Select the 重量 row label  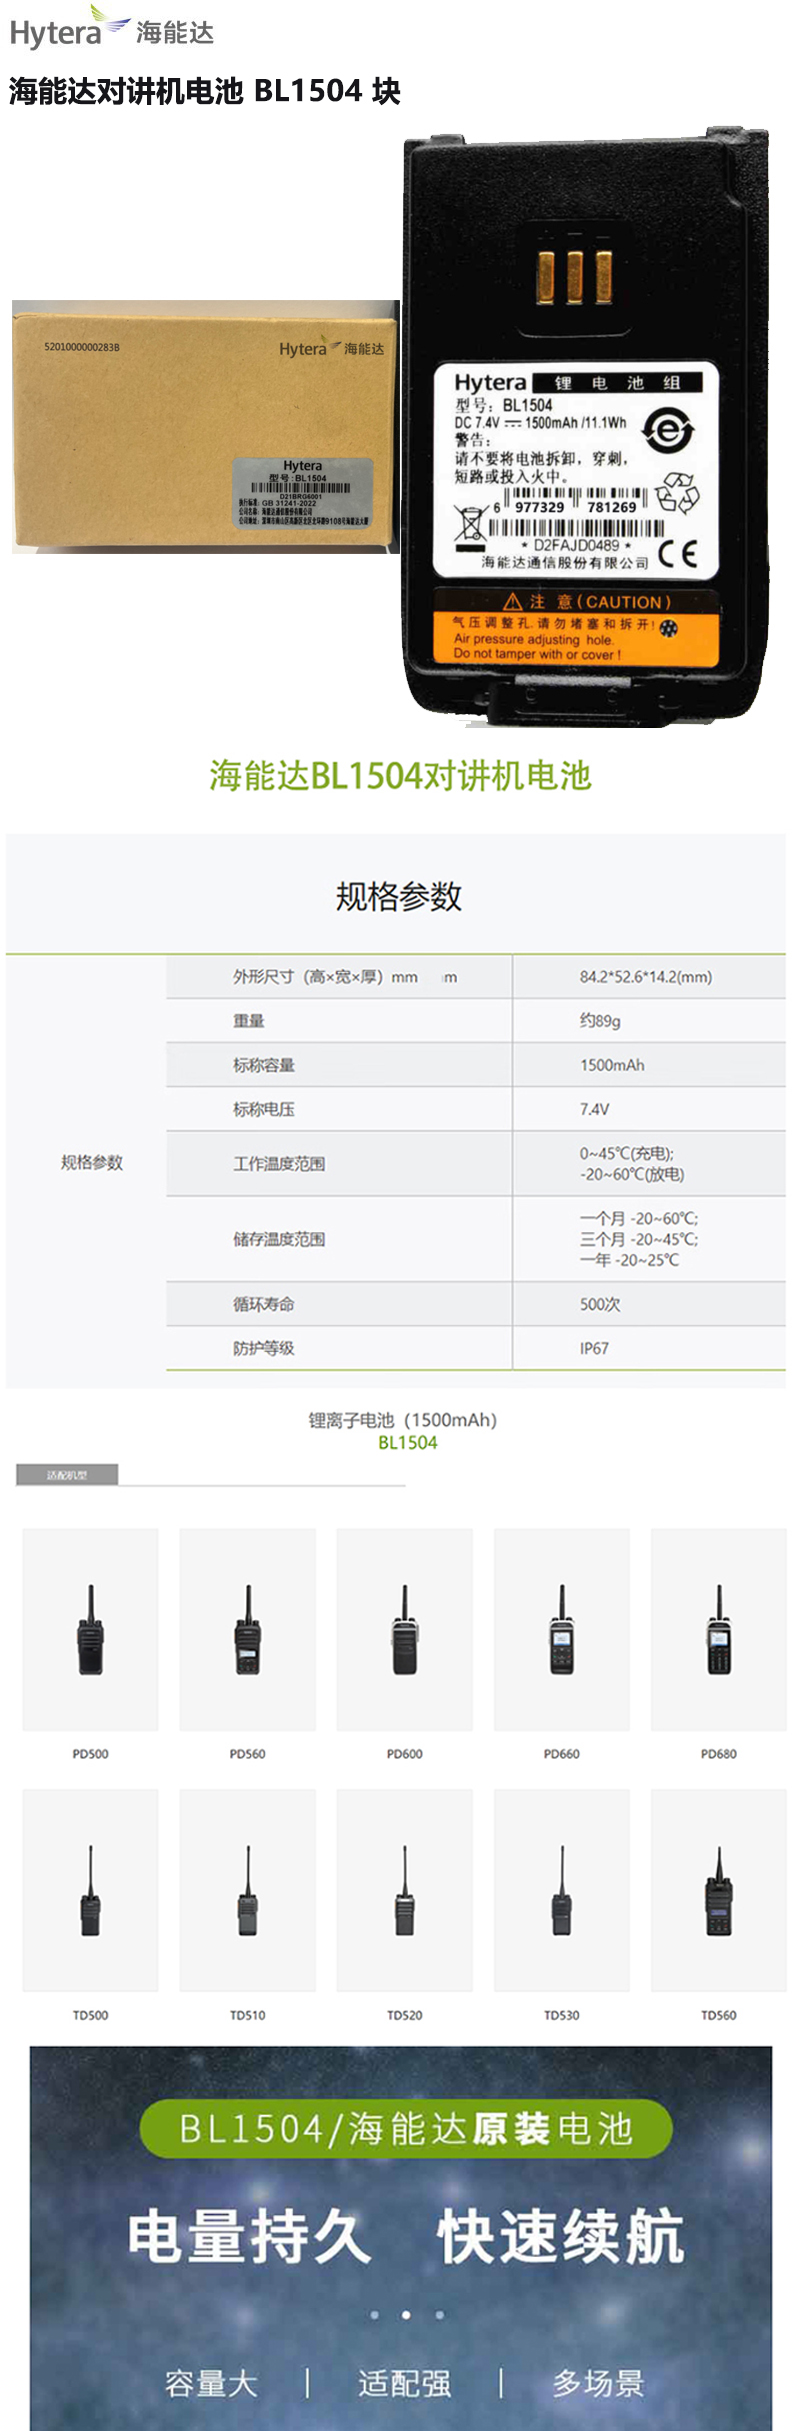pyautogui.click(x=249, y=1021)
